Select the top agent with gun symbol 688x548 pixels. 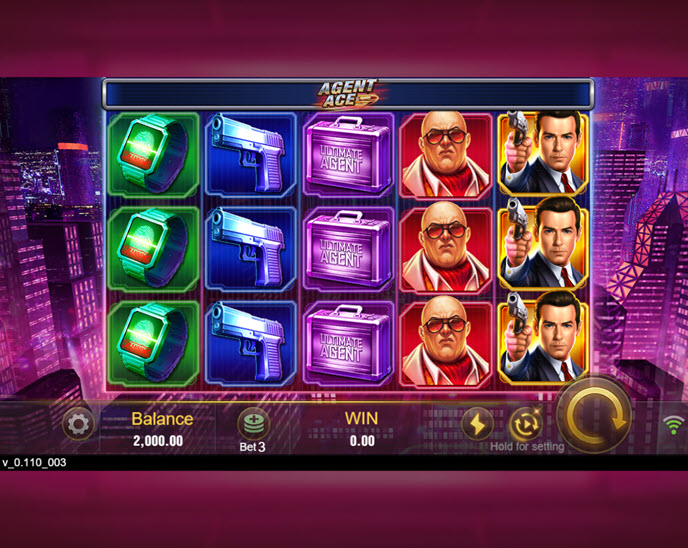[543, 154]
